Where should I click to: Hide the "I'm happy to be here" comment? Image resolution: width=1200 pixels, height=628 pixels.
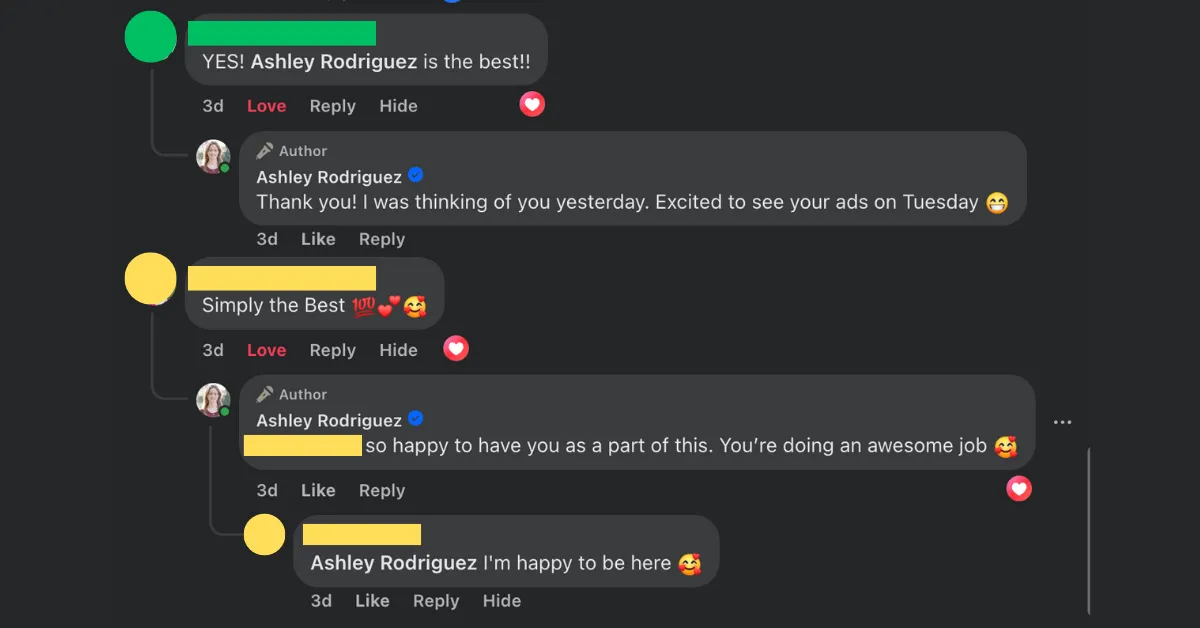(x=502, y=601)
